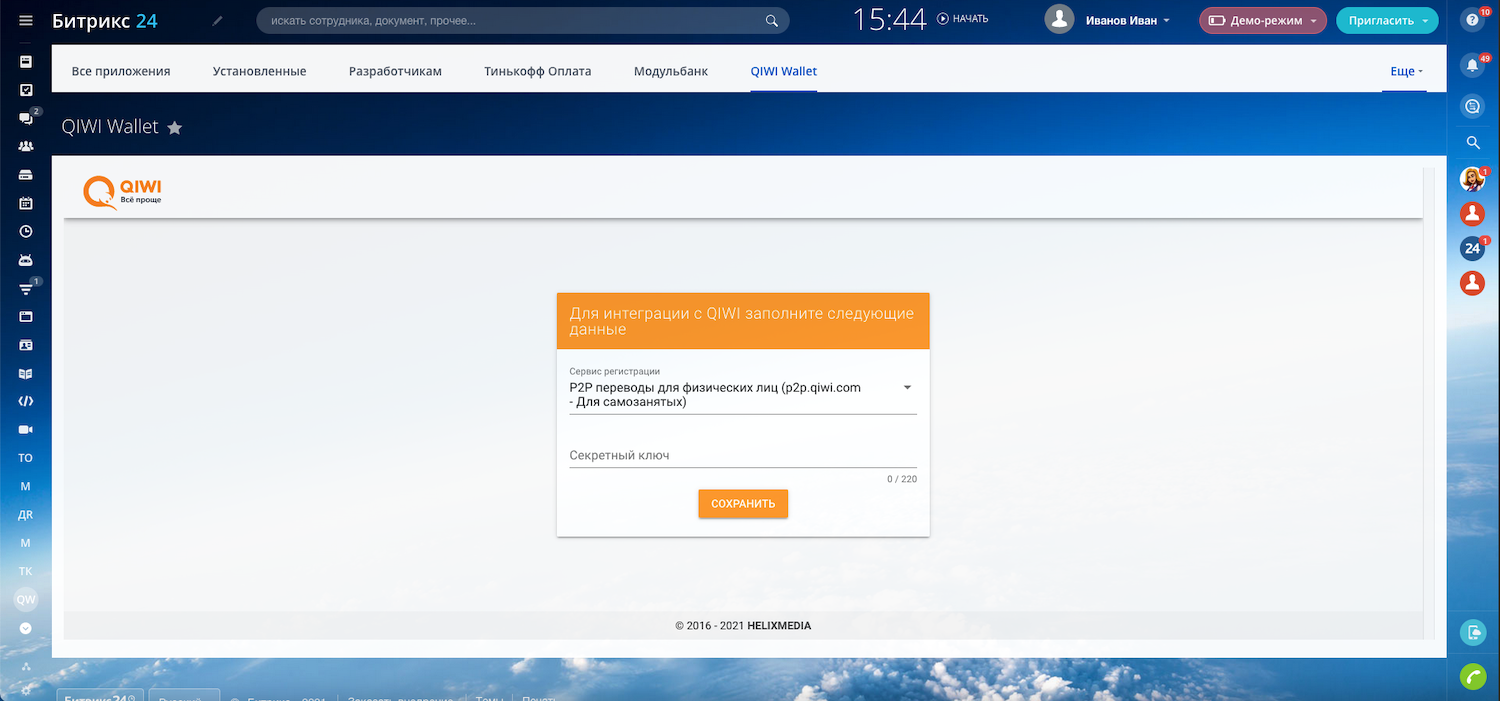1500x701 pixels.
Task: Open the hamburger main menu
Action: point(26,20)
